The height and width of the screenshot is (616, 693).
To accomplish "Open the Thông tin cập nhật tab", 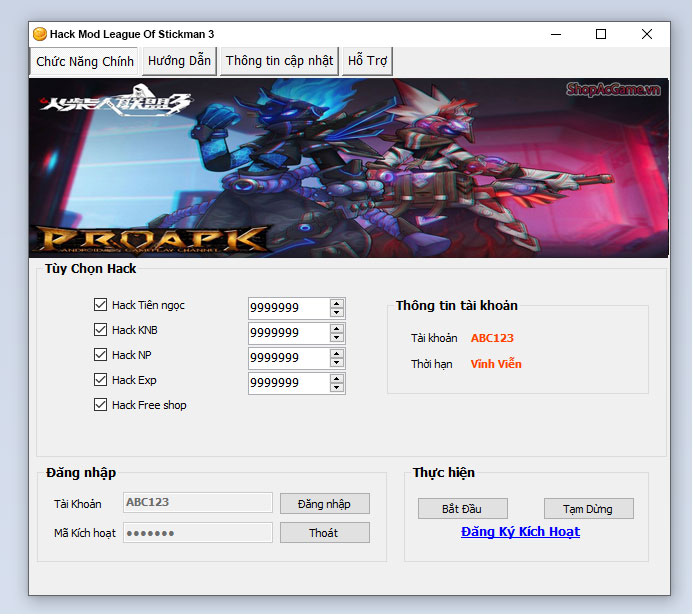I will pyautogui.click(x=279, y=61).
